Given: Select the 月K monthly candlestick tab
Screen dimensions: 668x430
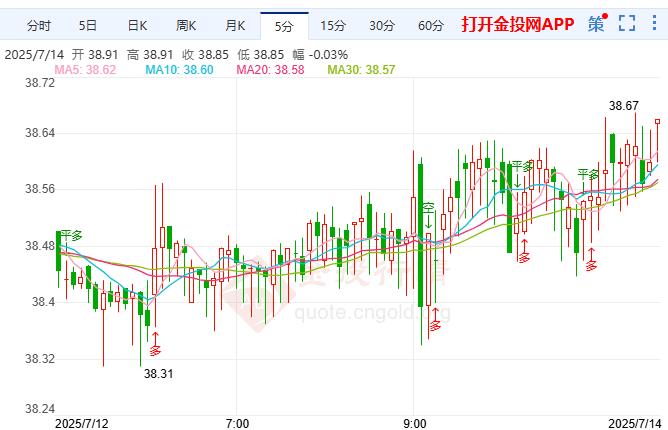Looking at the screenshot, I should [x=236, y=24].
